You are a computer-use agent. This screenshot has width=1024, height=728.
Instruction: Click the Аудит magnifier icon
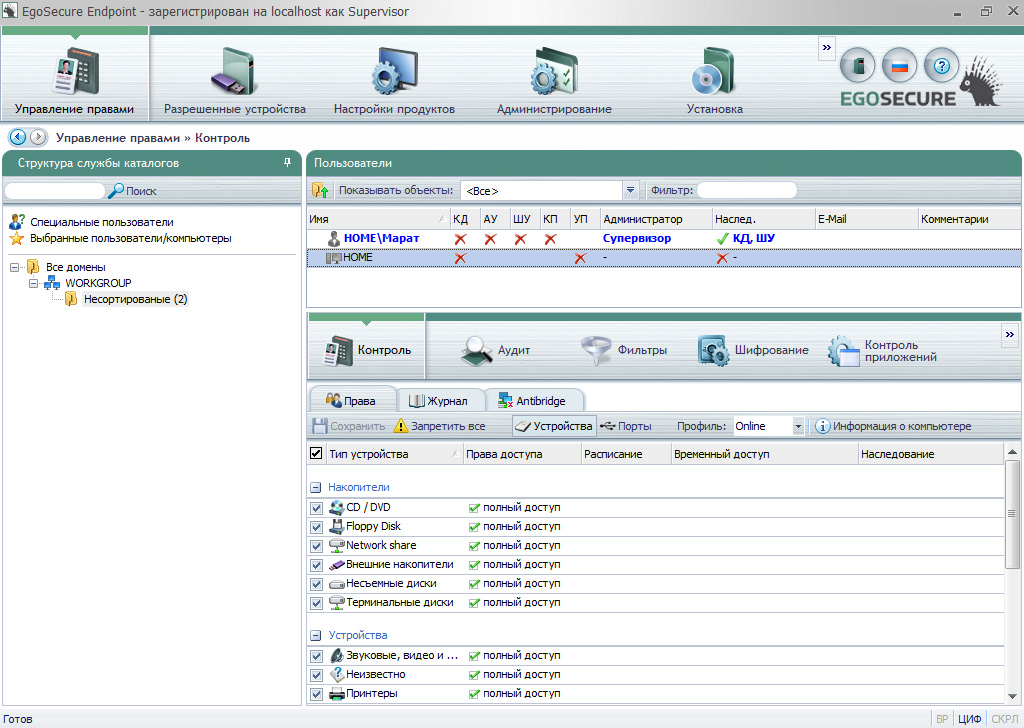[x=477, y=350]
